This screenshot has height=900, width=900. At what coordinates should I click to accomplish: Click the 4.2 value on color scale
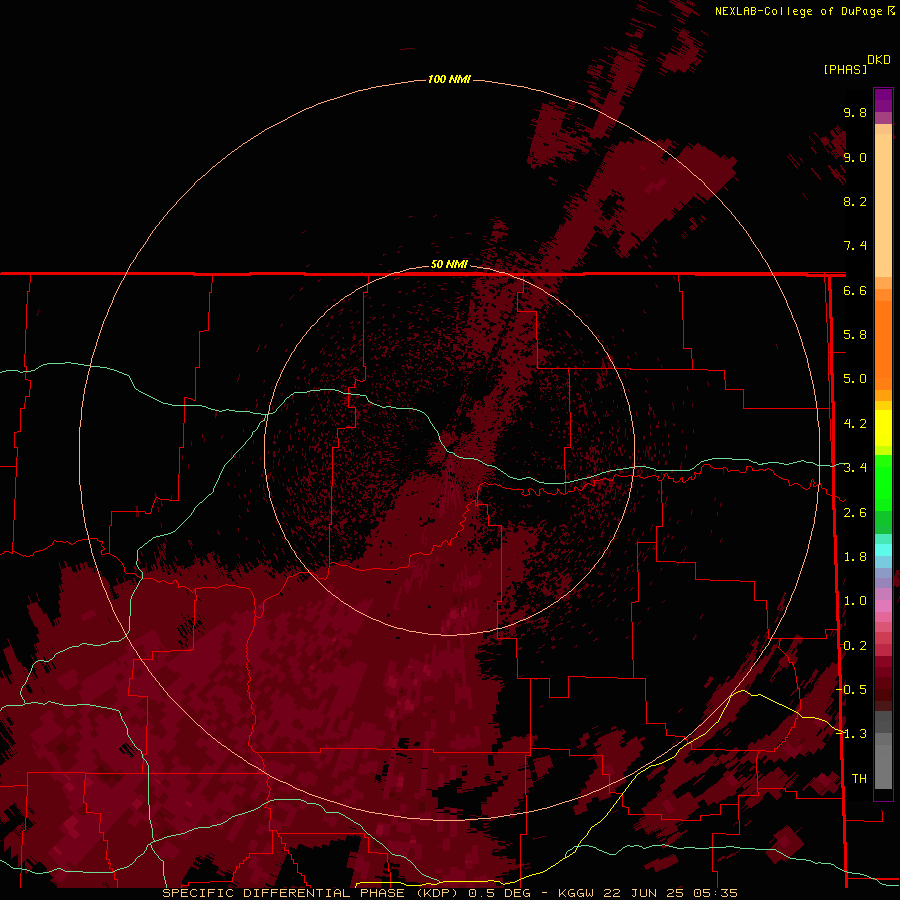pos(855,424)
